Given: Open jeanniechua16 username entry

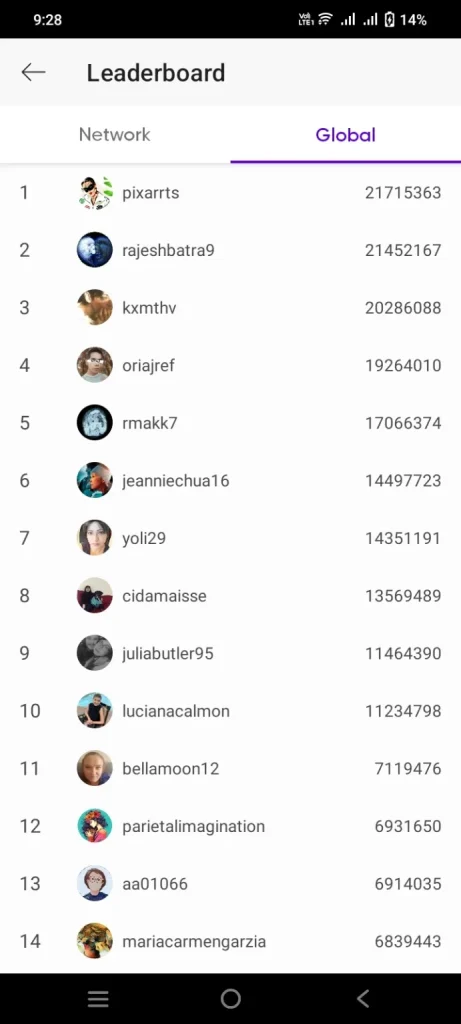Looking at the screenshot, I should (176, 481).
